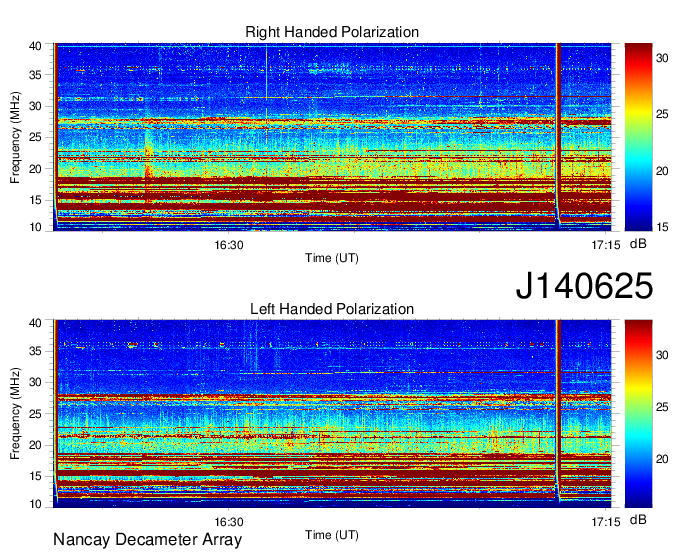Click the 16:30 tick label under bottom plot
Image resolution: width=680 pixels, height=552 pixels.
click(x=229, y=522)
